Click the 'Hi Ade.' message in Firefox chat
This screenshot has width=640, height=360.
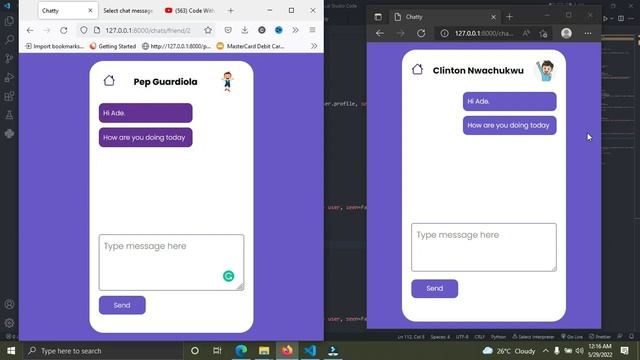pyautogui.click(x=145, y=113)
